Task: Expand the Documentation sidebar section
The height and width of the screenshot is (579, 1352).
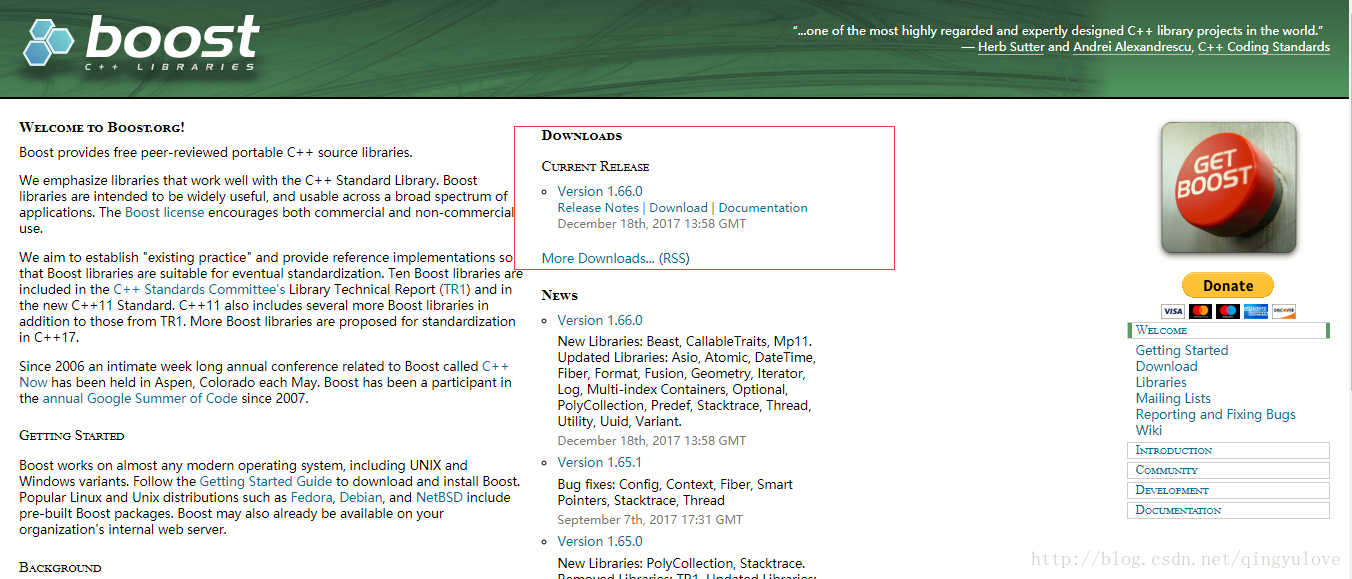Action: [x=1228, y=510]
